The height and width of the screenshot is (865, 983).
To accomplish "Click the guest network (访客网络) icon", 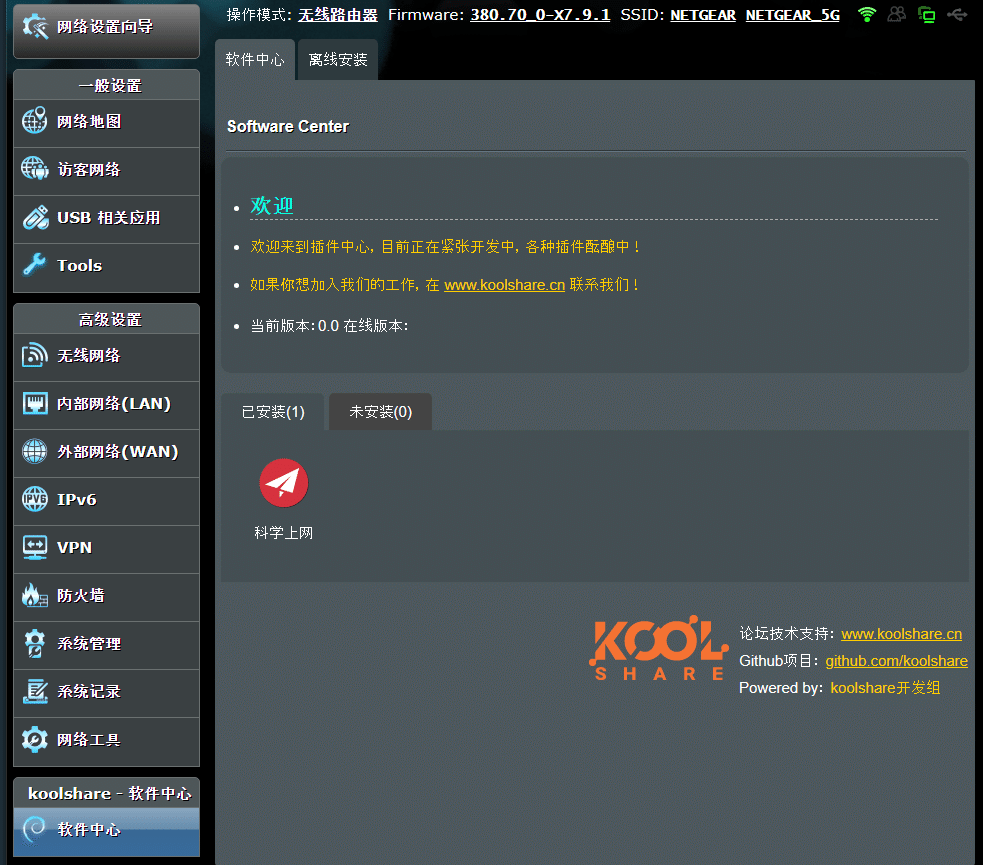I will [34, 169].
